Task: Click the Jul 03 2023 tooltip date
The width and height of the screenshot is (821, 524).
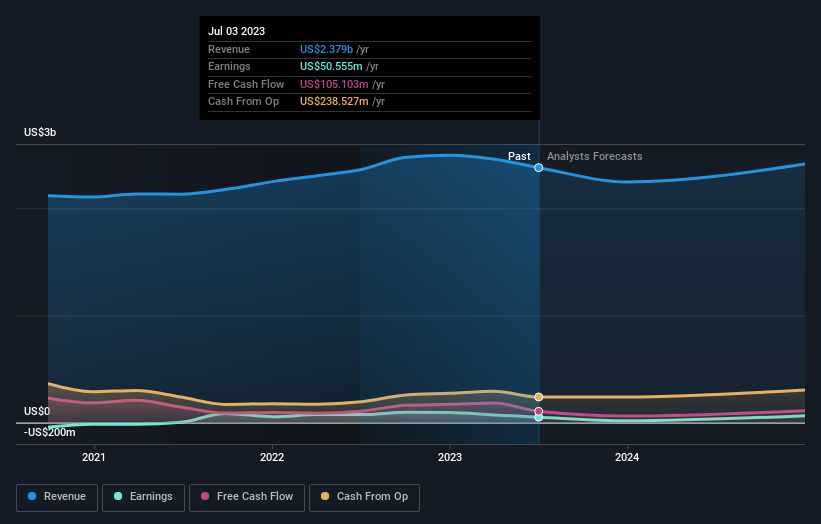Action: pyautogui.click(x=236, y=31)
